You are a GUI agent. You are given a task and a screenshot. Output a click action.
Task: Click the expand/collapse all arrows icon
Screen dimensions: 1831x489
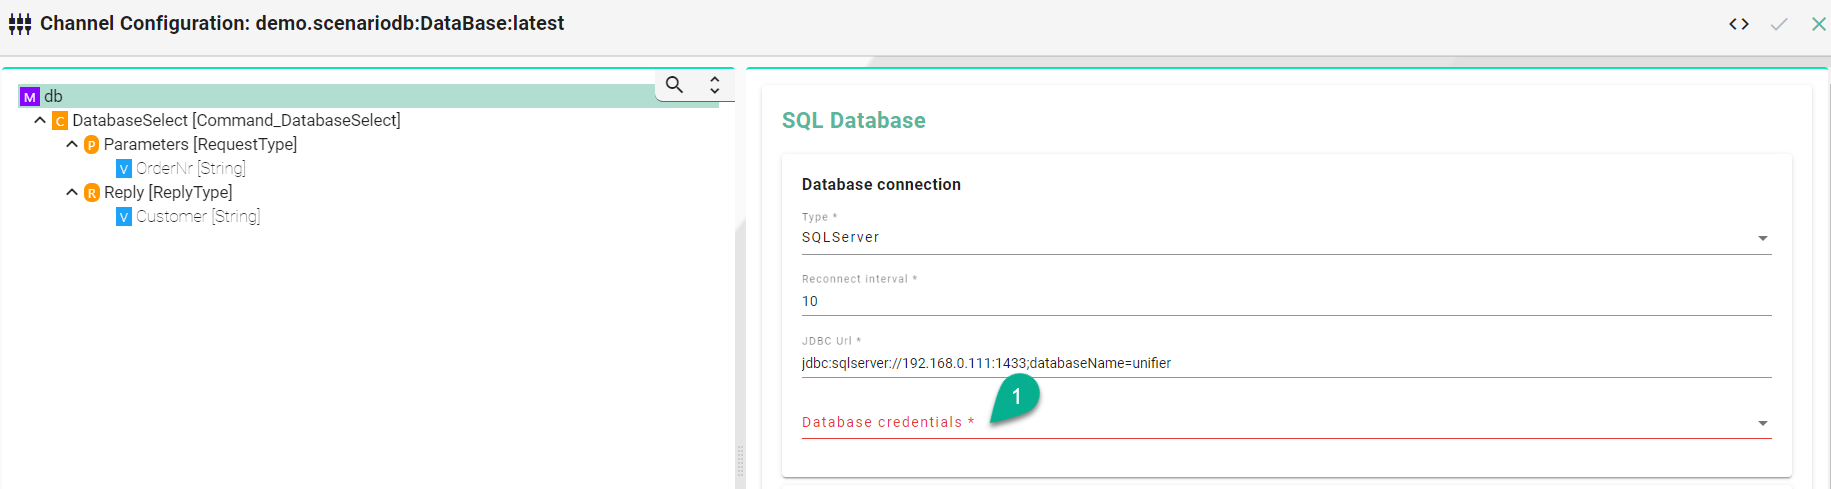[714, 85]
